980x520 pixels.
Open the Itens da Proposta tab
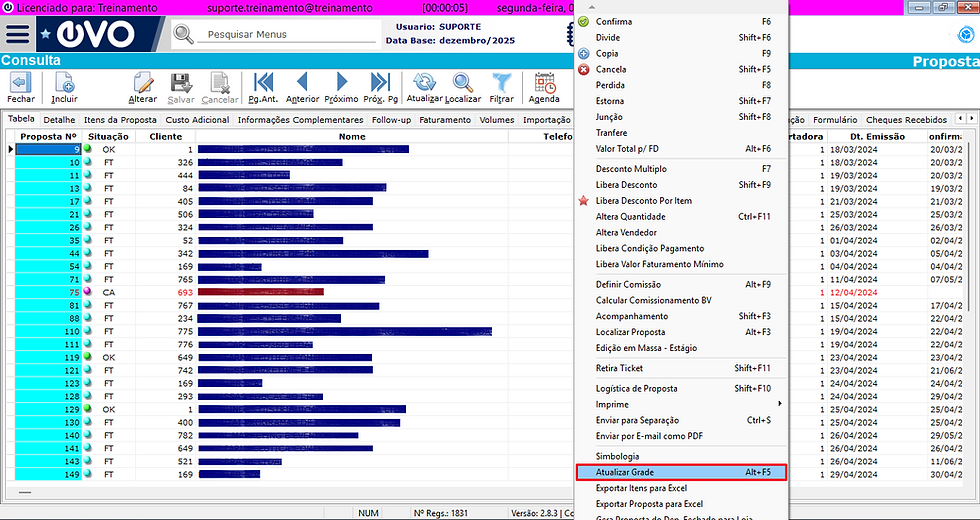(x=121, y=119)
